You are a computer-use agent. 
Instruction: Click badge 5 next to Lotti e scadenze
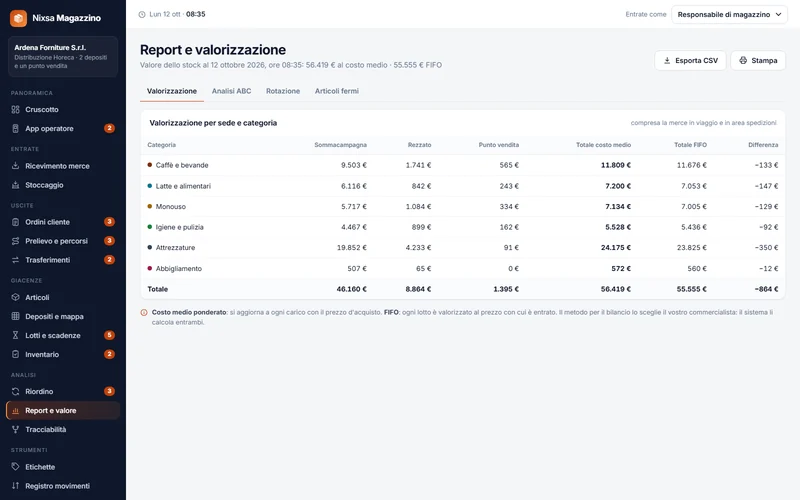tap(109, 335)
